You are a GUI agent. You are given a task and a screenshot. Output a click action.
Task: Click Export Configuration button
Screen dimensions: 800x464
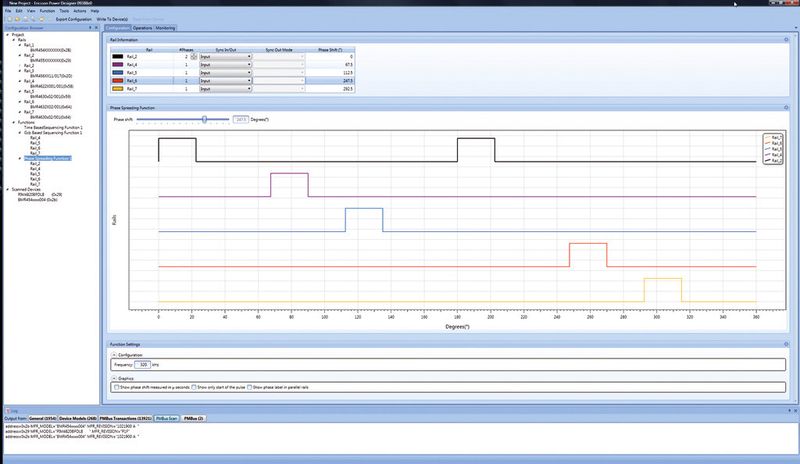coord(73,19)
